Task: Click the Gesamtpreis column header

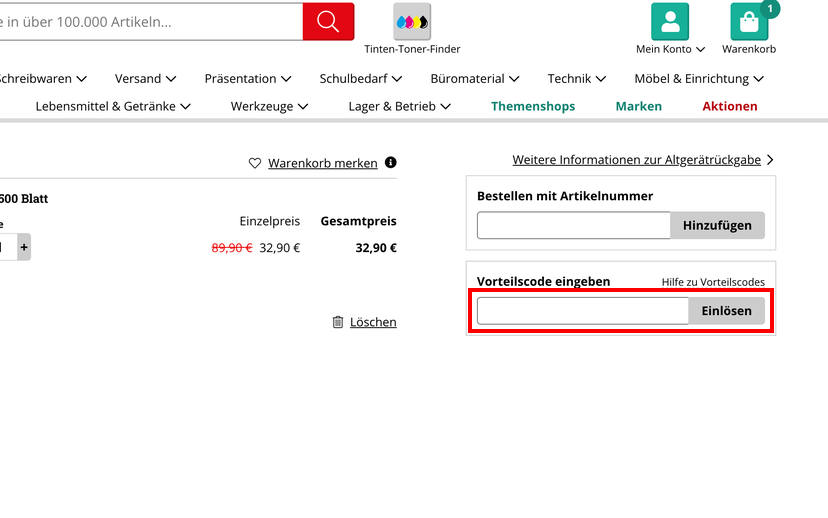Action: pos(359,221)
